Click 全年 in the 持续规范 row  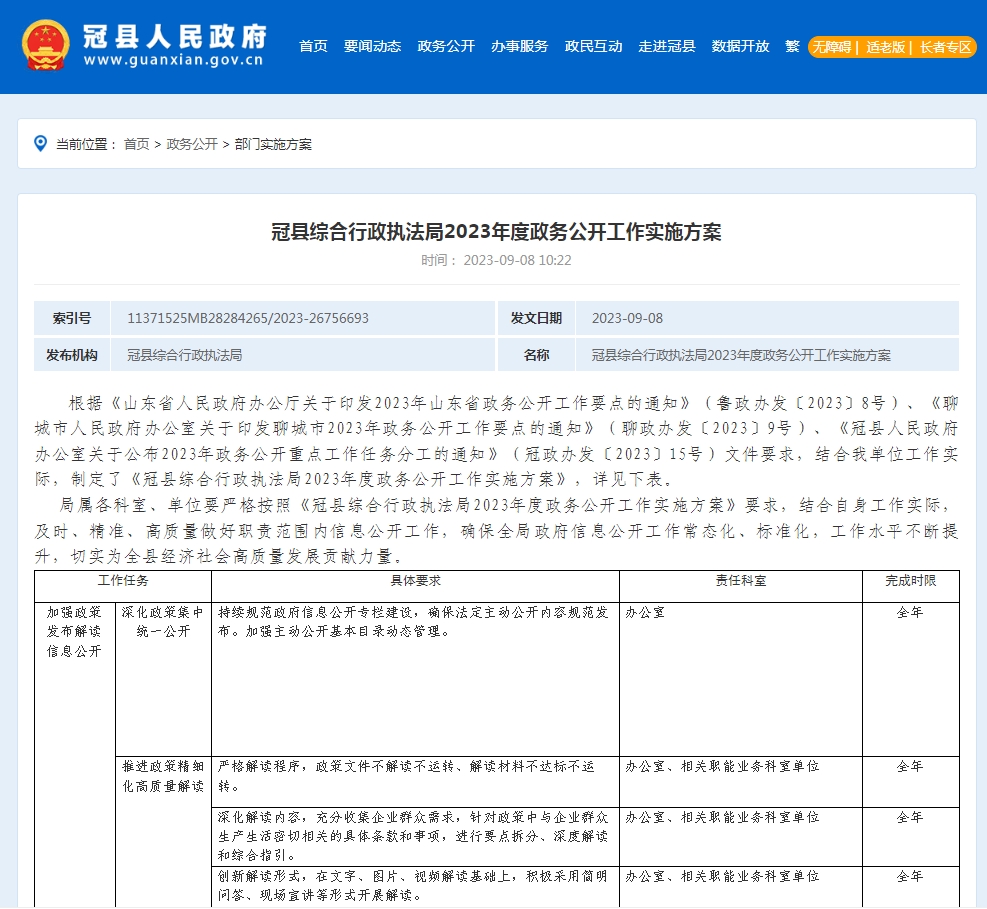pos(910,612)
